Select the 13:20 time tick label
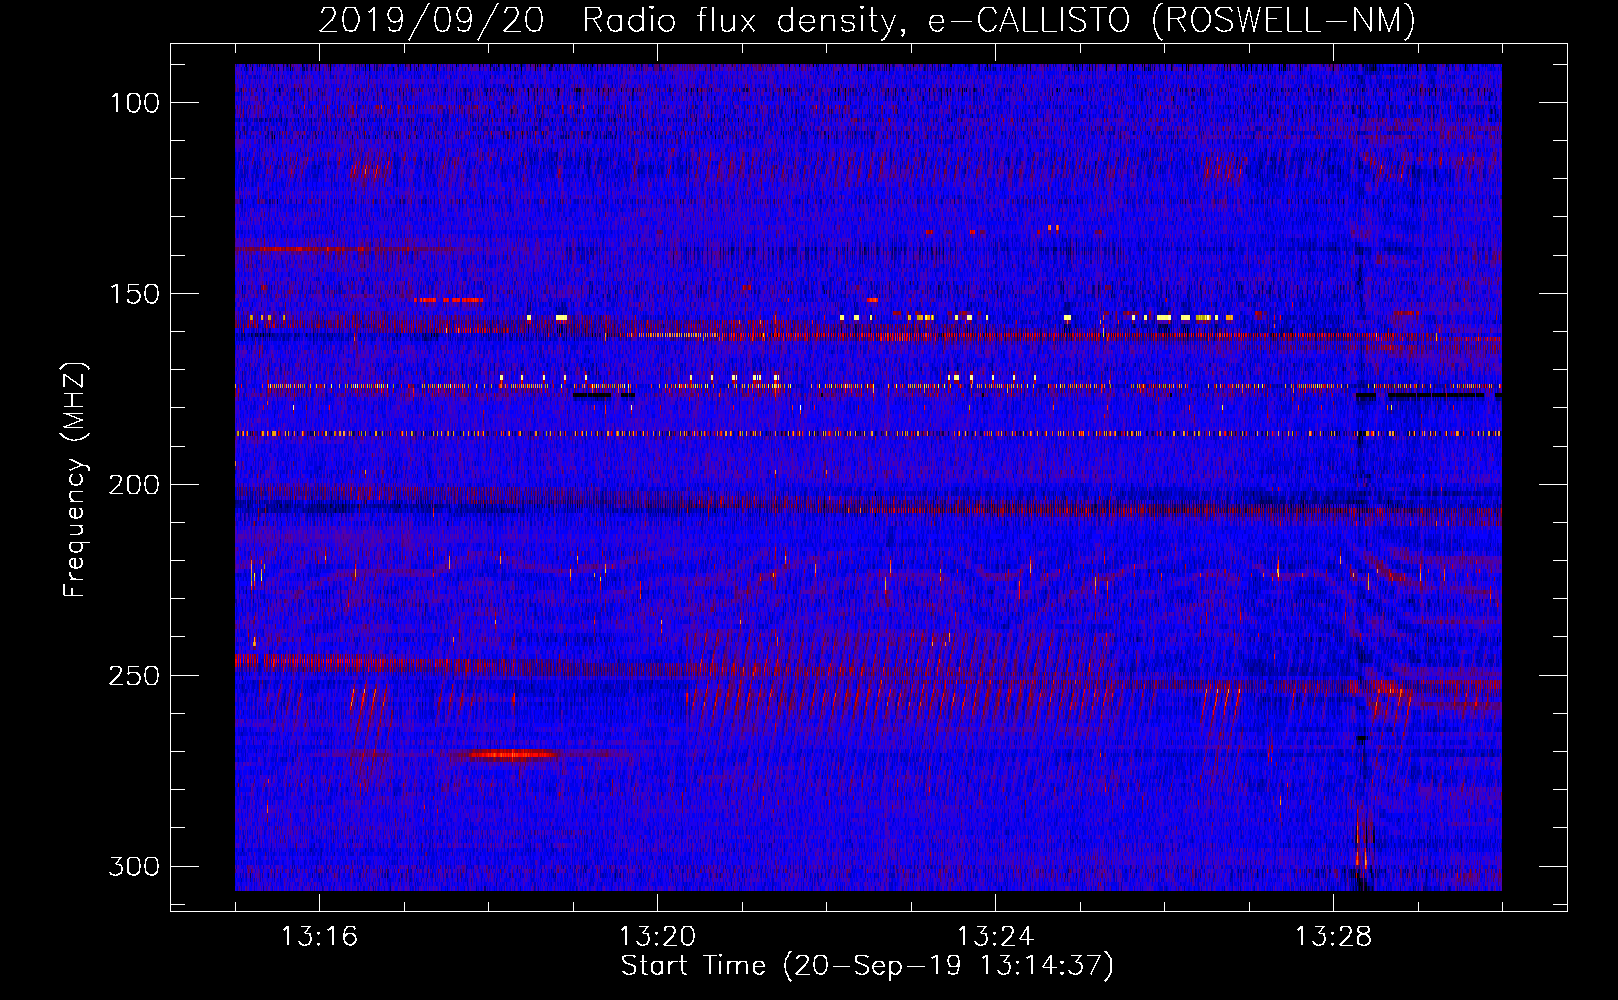1618x1000 pixels. pos(657,937)
